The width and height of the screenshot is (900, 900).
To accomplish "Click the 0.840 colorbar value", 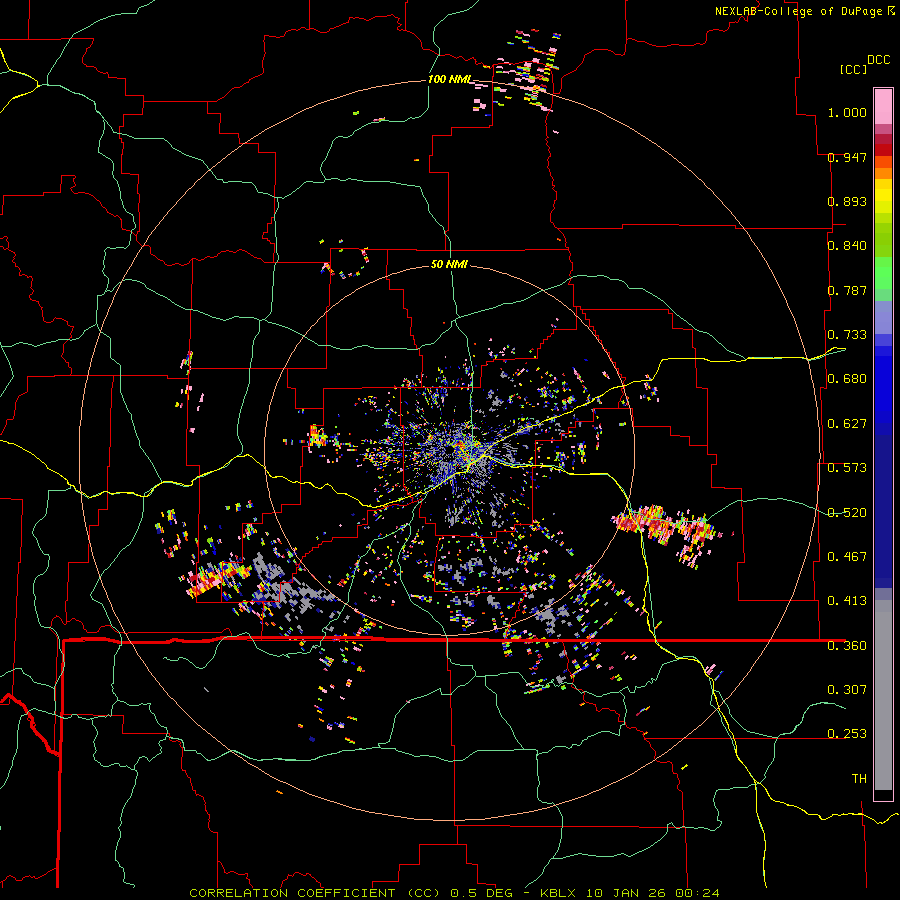I will (x=847, y=246).
